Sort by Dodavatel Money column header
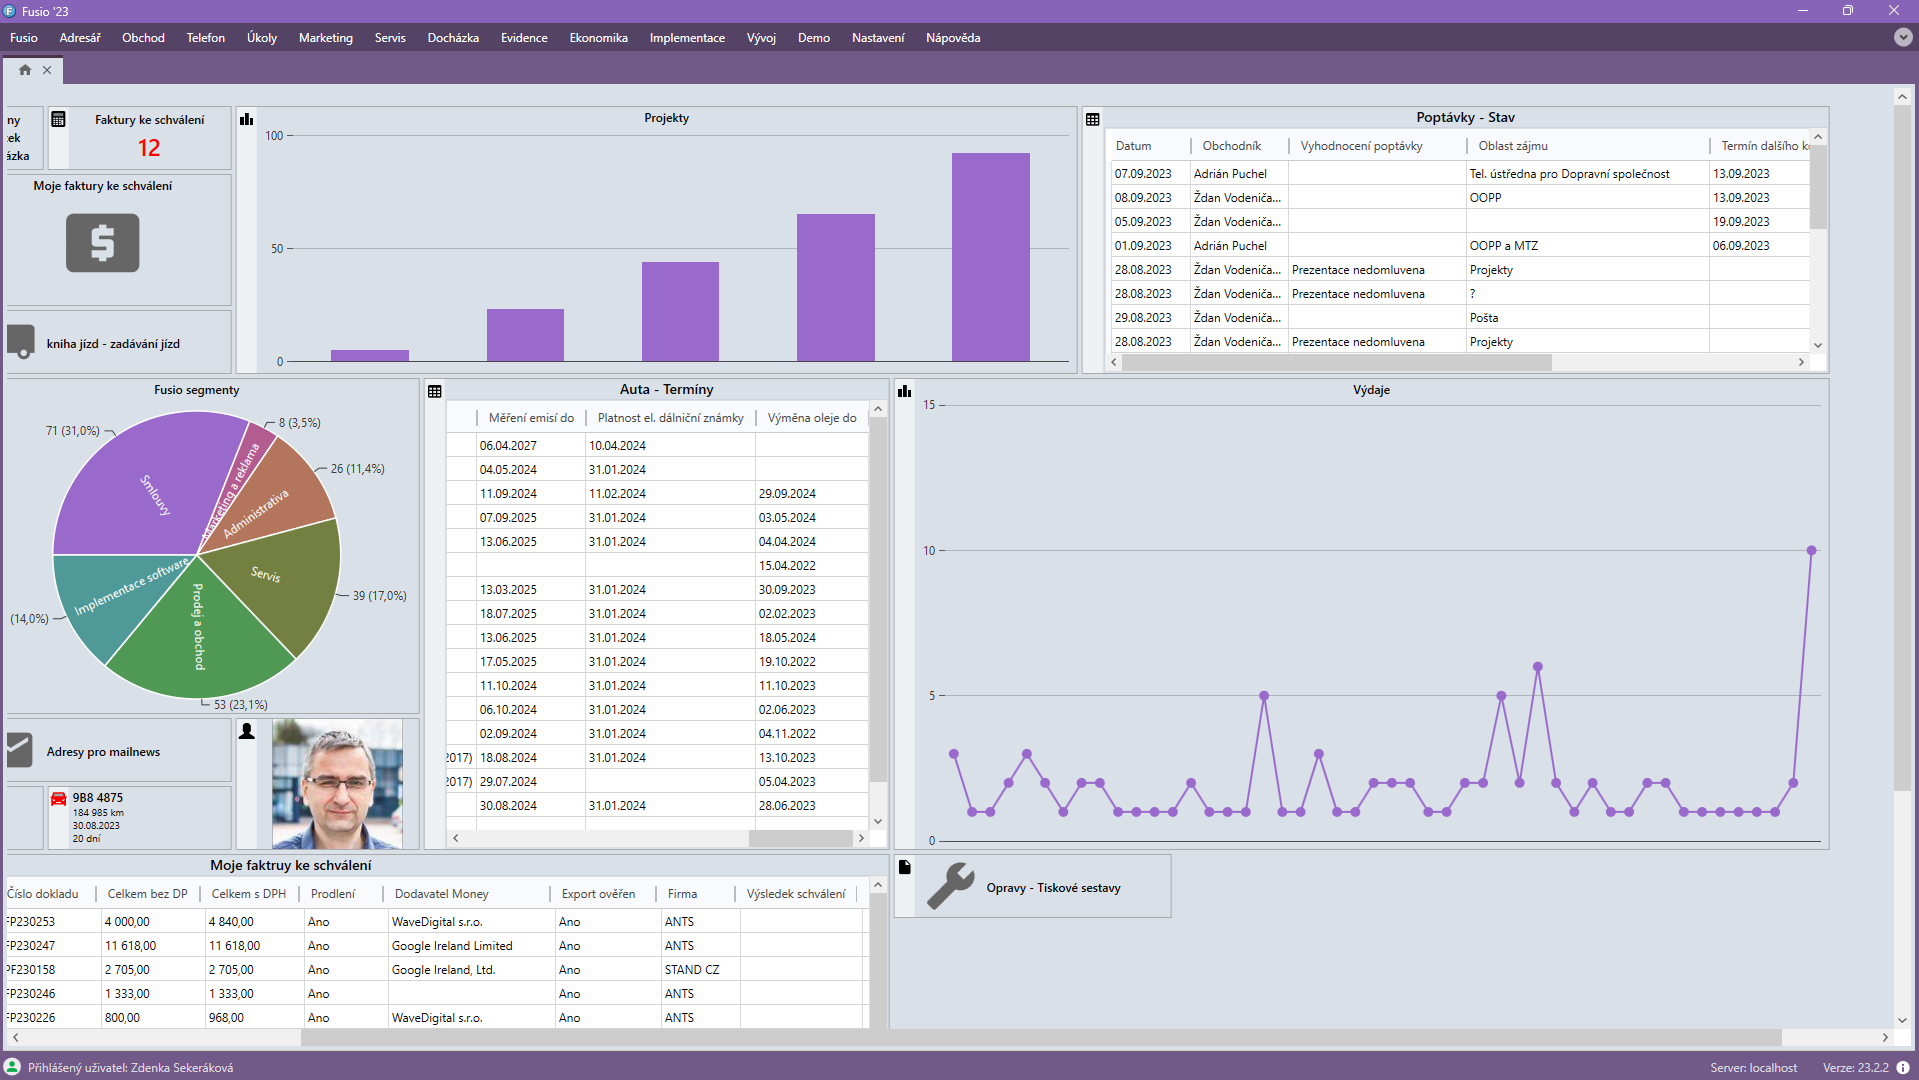This screenshot has height=1080, width=1919. click(441, 894)
